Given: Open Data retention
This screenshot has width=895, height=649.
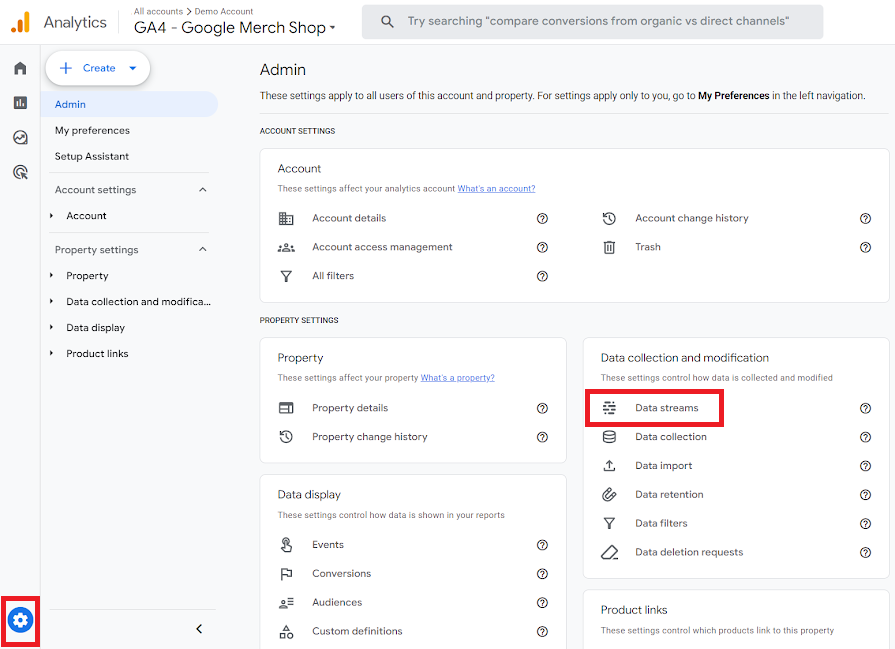Looking at the screenshot, I should [669, 494].
